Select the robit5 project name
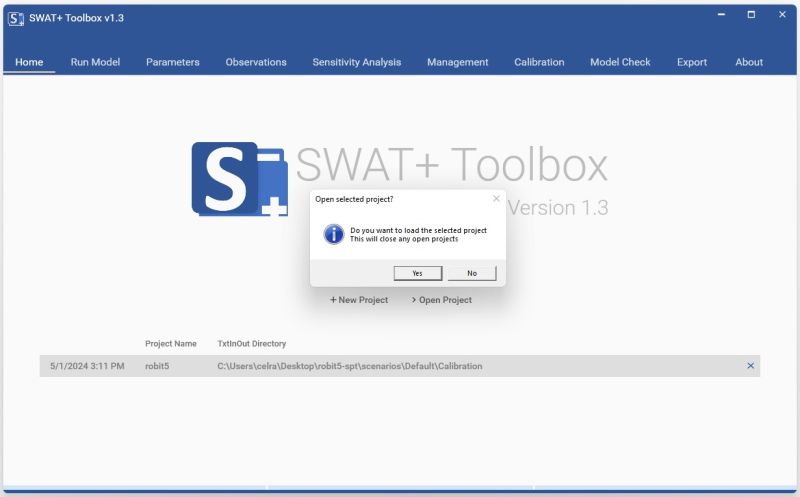The width and height of the screenshot is (800, 497). click(157, 366)
